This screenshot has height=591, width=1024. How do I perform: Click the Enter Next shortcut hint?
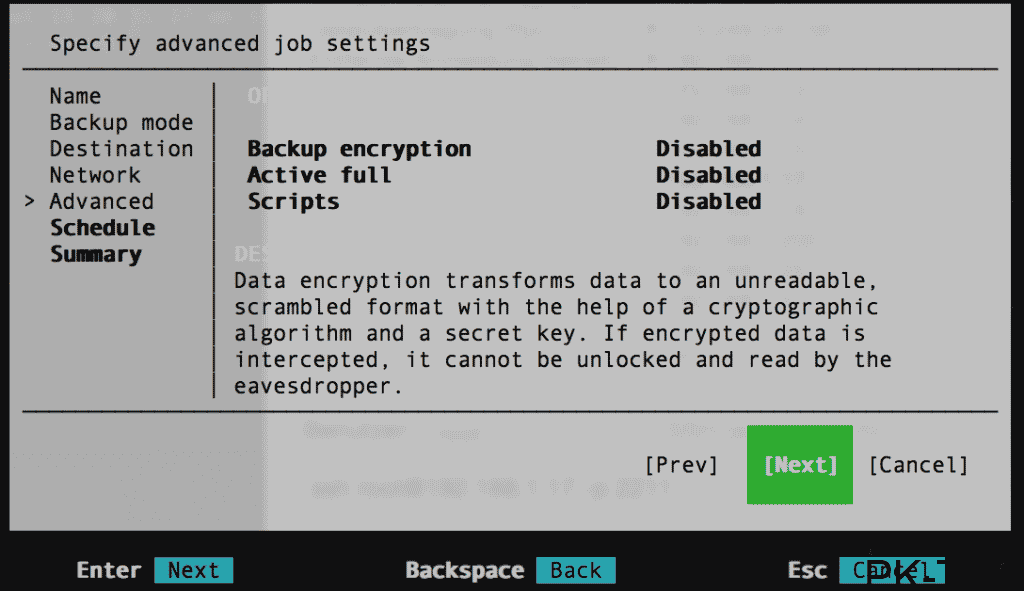point(193,570)
